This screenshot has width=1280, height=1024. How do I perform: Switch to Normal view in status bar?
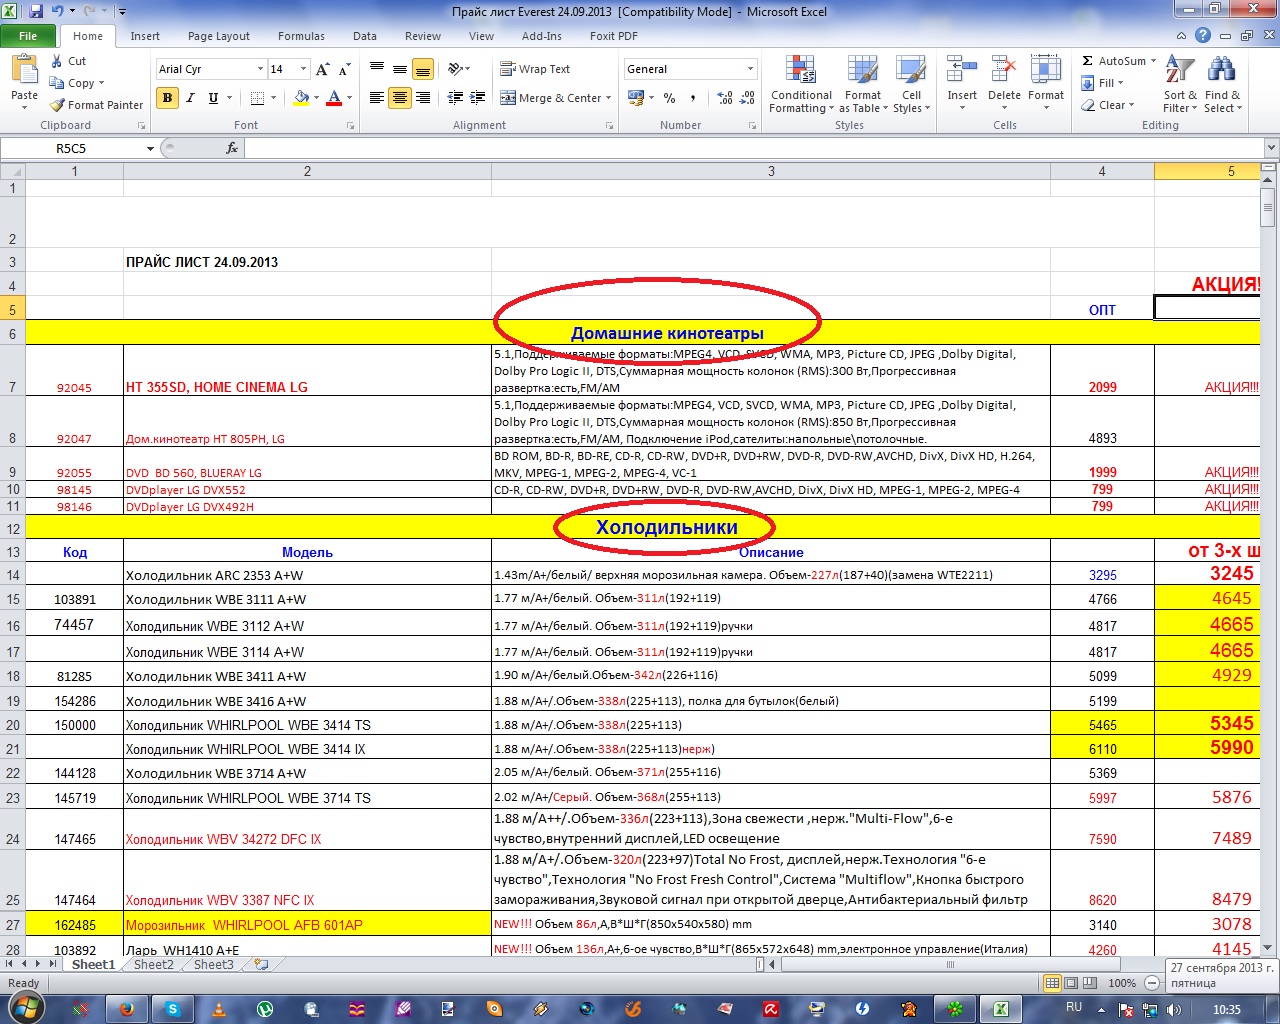[x=1052, y=984]
